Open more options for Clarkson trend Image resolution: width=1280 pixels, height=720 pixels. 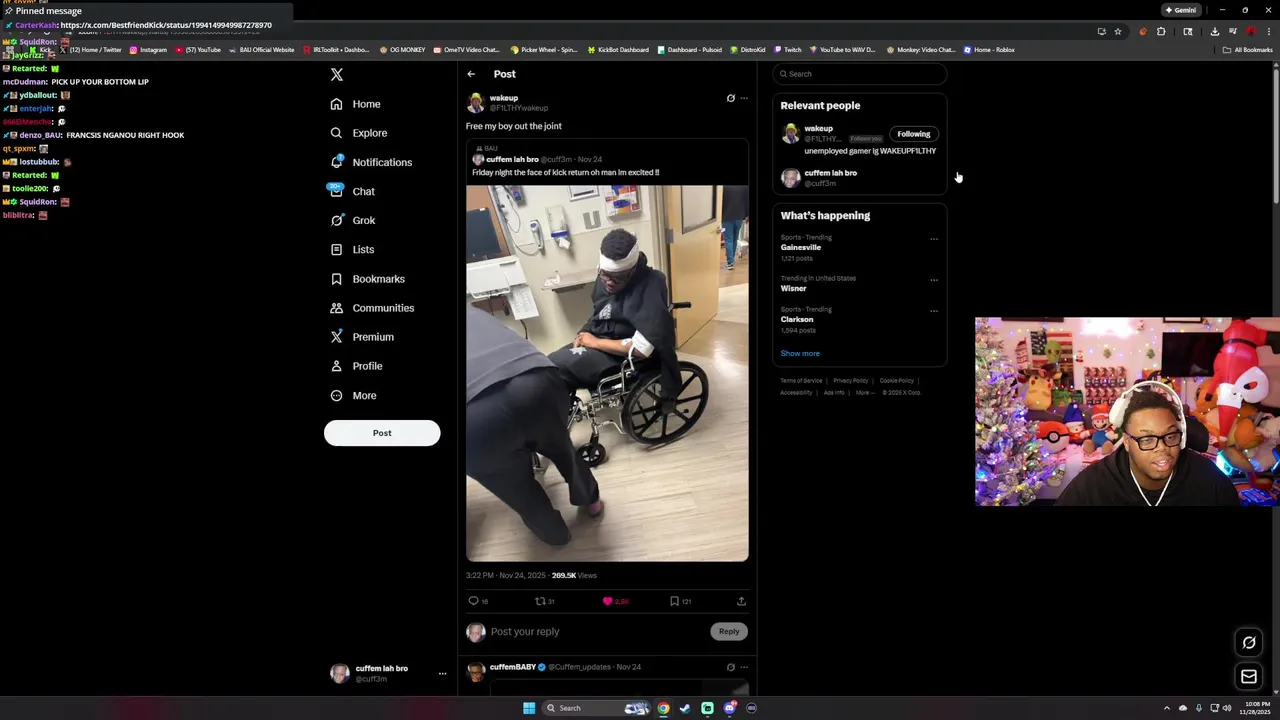[934, 311]
